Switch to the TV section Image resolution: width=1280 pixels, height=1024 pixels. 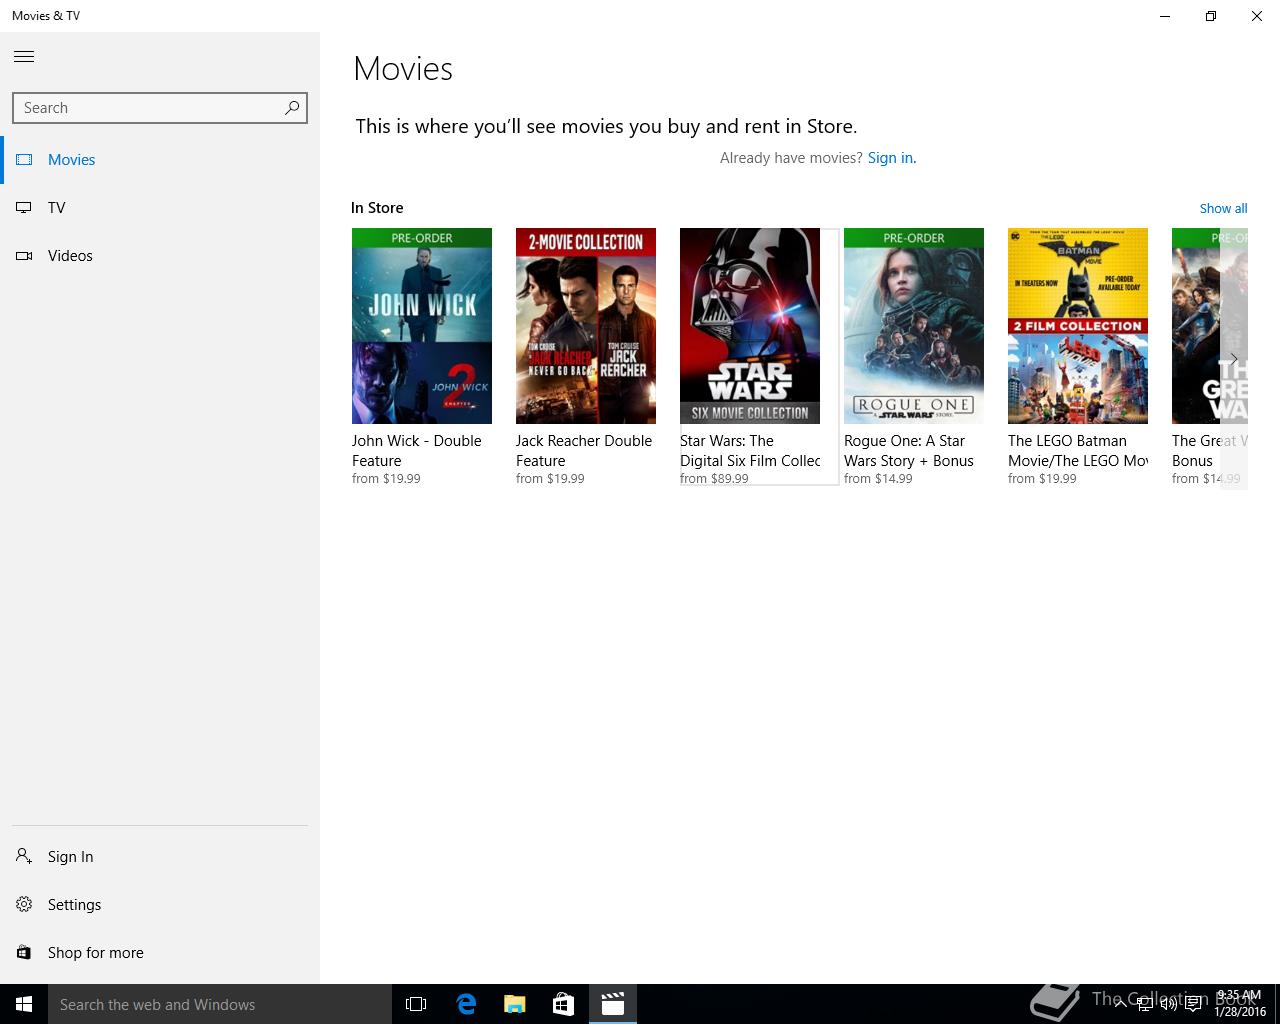(160, 208)
